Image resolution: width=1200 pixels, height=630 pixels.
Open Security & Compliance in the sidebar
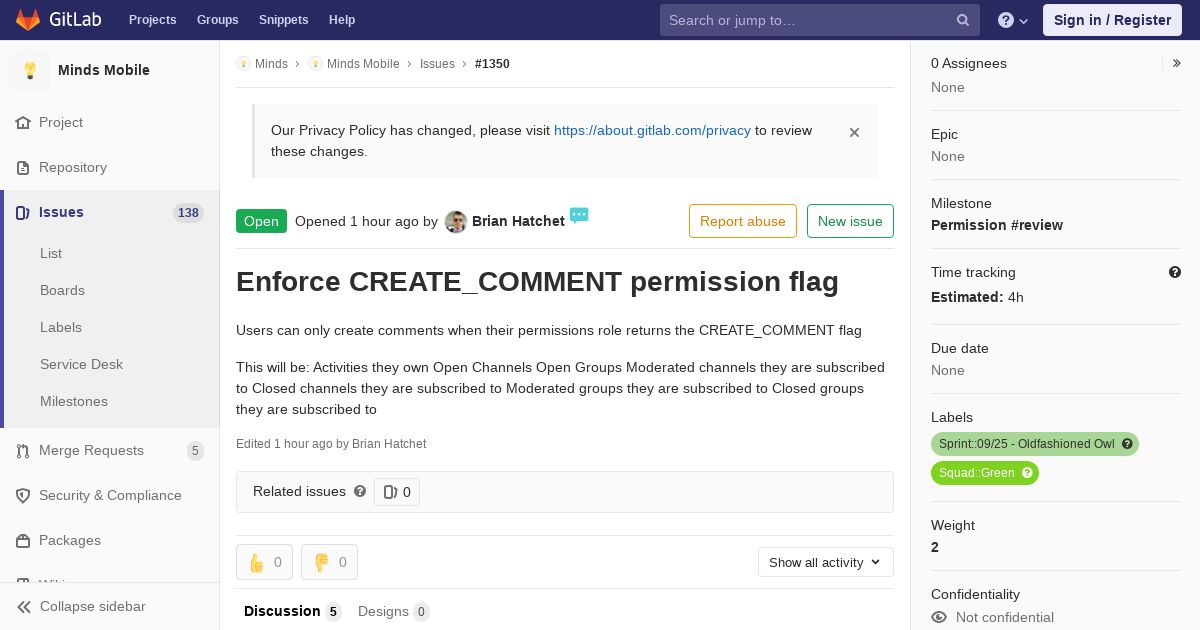(110, 495)
